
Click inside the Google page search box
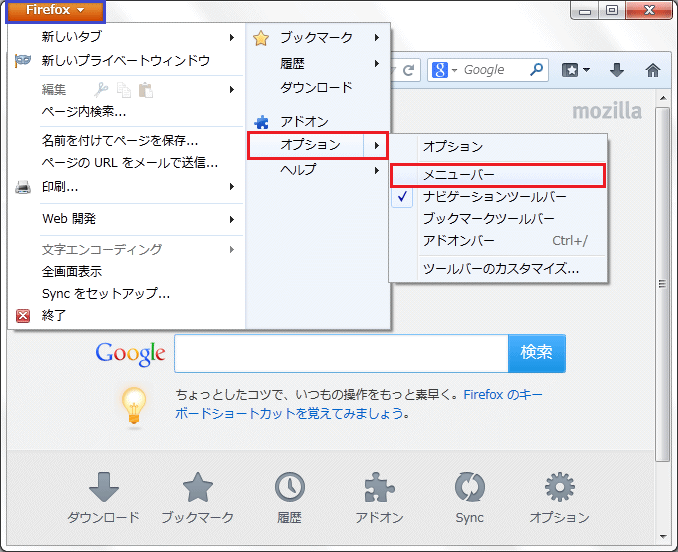341,353
